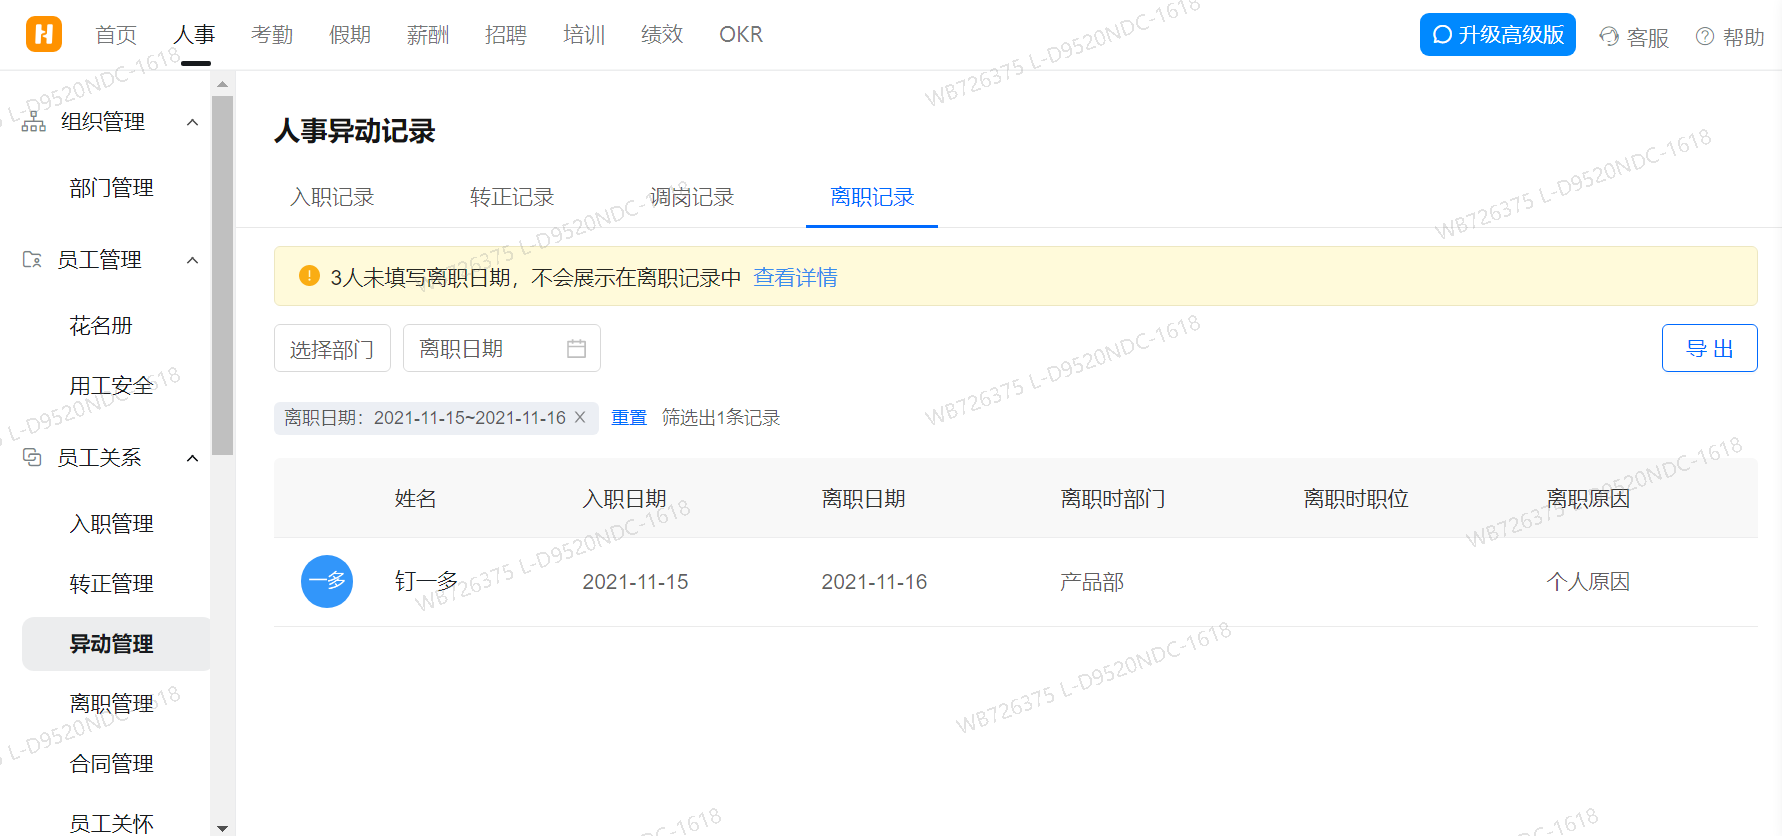
Task: Click the calendar icon in 离职日期 field
Action: [x=576, y=348]
